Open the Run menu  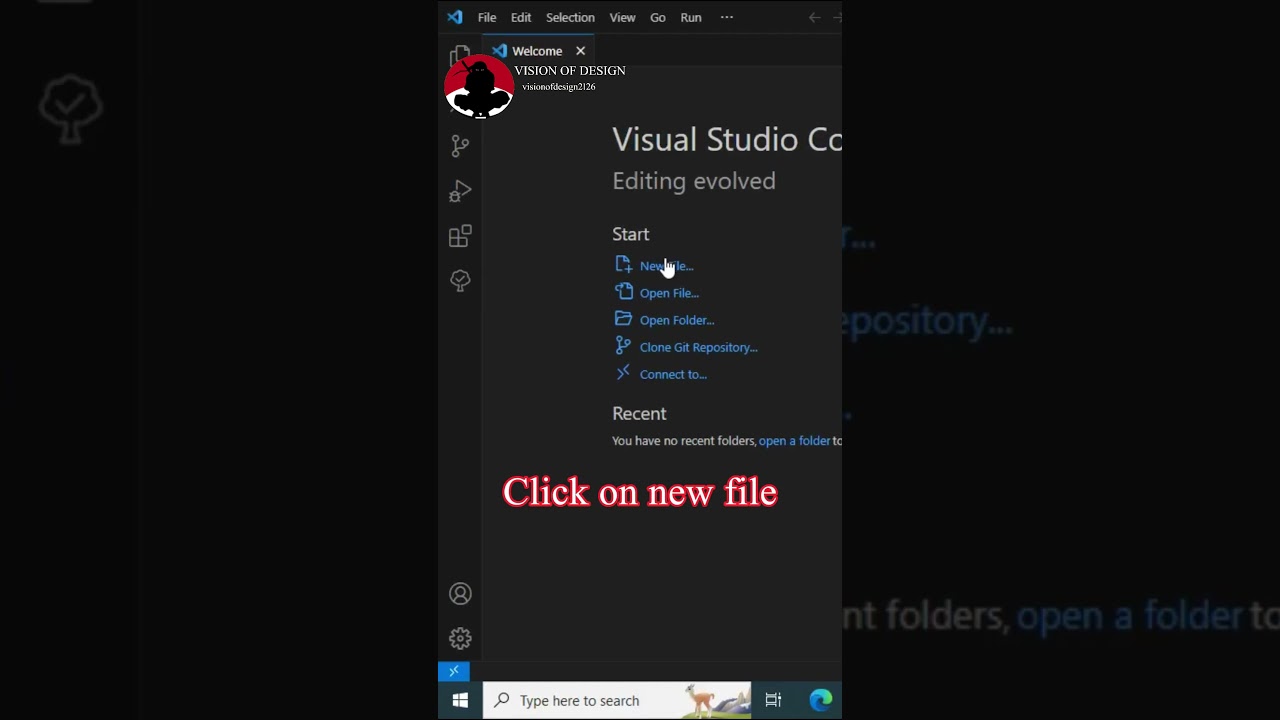[x=691, y=17]
